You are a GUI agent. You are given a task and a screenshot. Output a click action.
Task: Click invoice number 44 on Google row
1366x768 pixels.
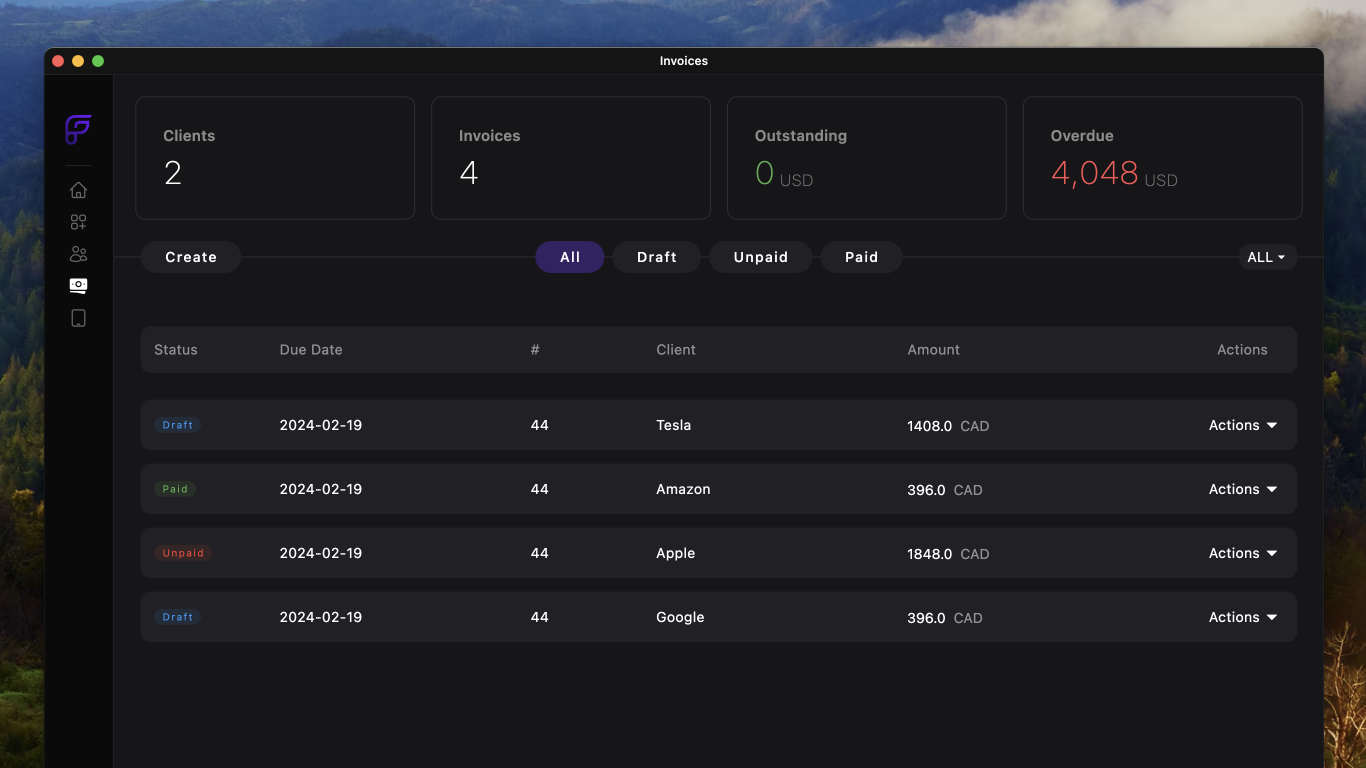(x=540, y=617)
